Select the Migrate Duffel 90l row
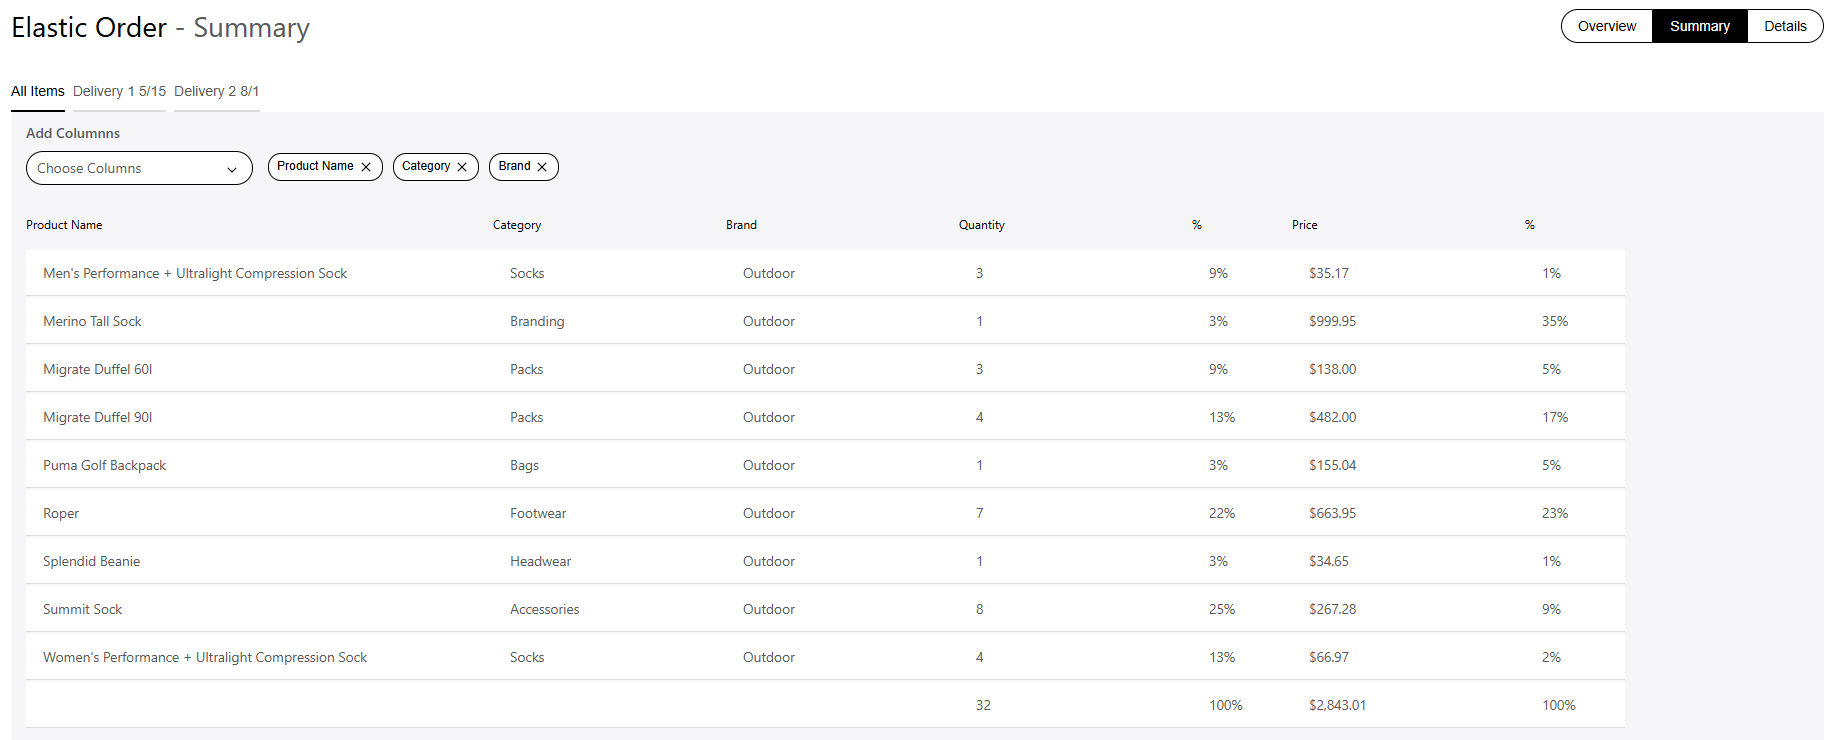The image size is (1845, 740). 98,417
